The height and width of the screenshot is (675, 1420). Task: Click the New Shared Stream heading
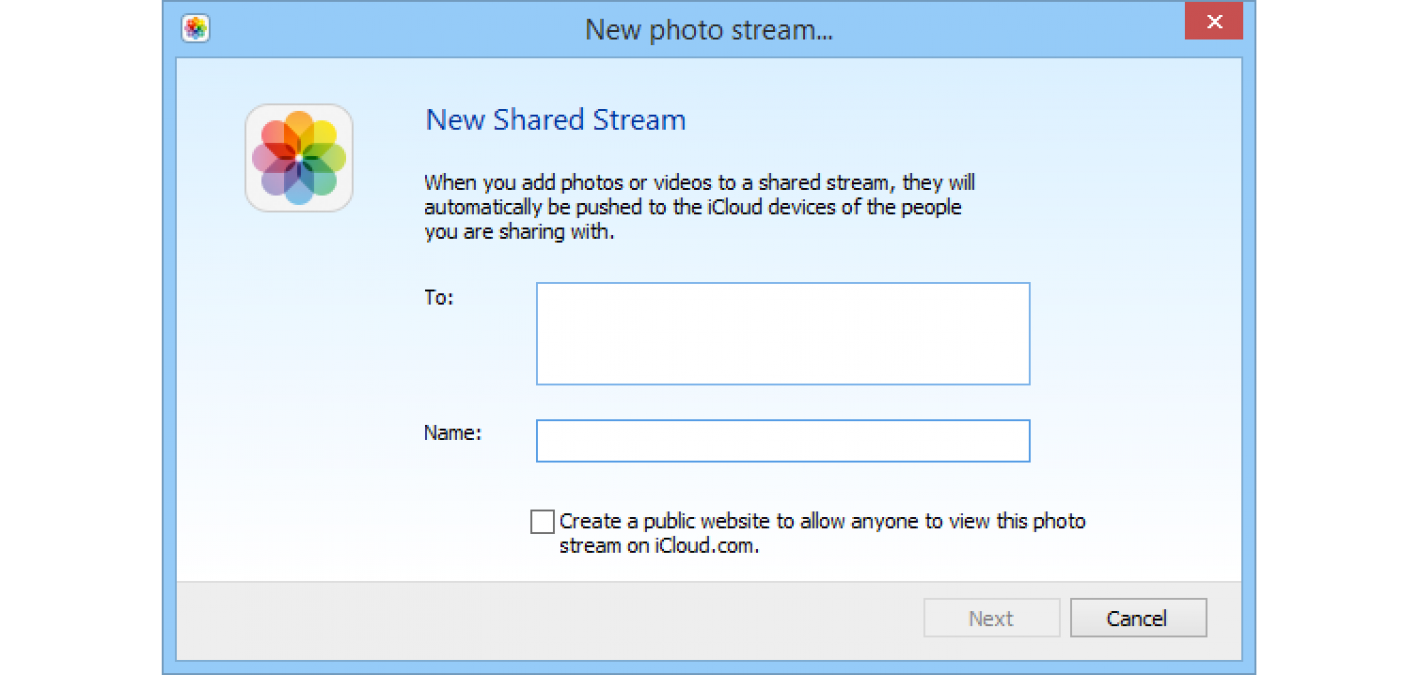tap(556, 120)
